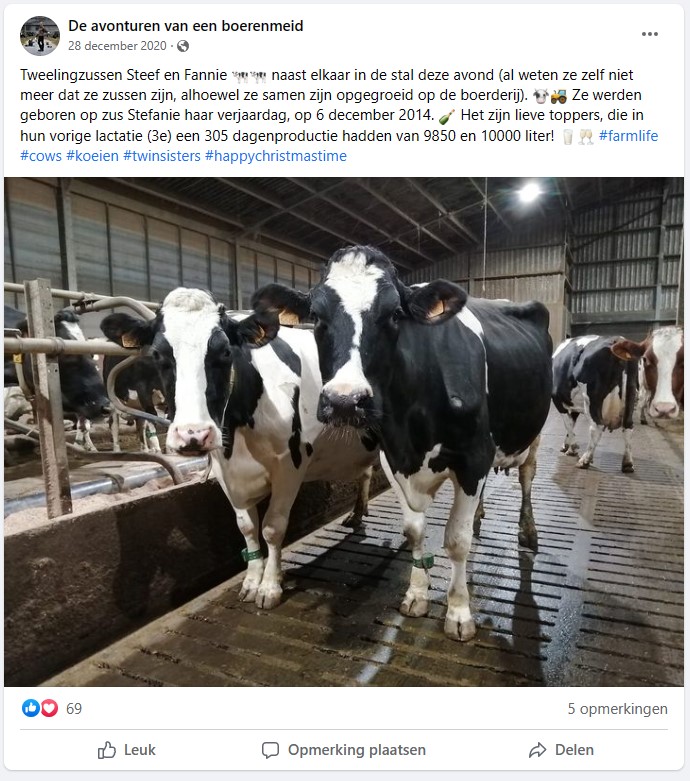Follow the #cows hashtag
Image resolution: width=690 pixels, height=781 pixels.
(x=41, y=156)
